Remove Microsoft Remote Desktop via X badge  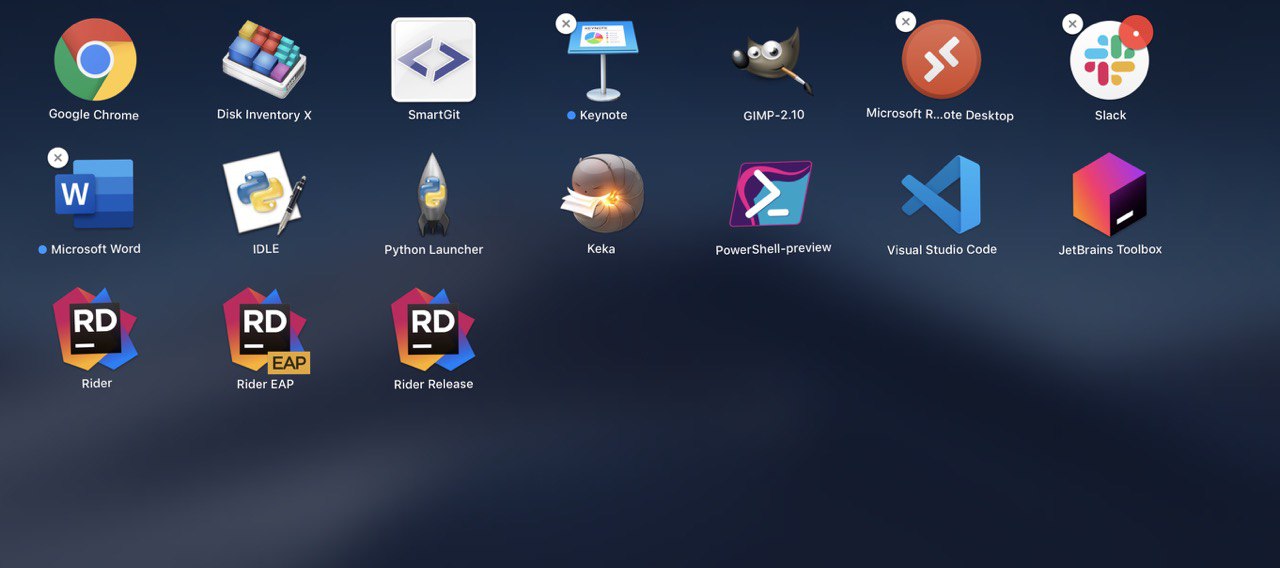point(905,22)
